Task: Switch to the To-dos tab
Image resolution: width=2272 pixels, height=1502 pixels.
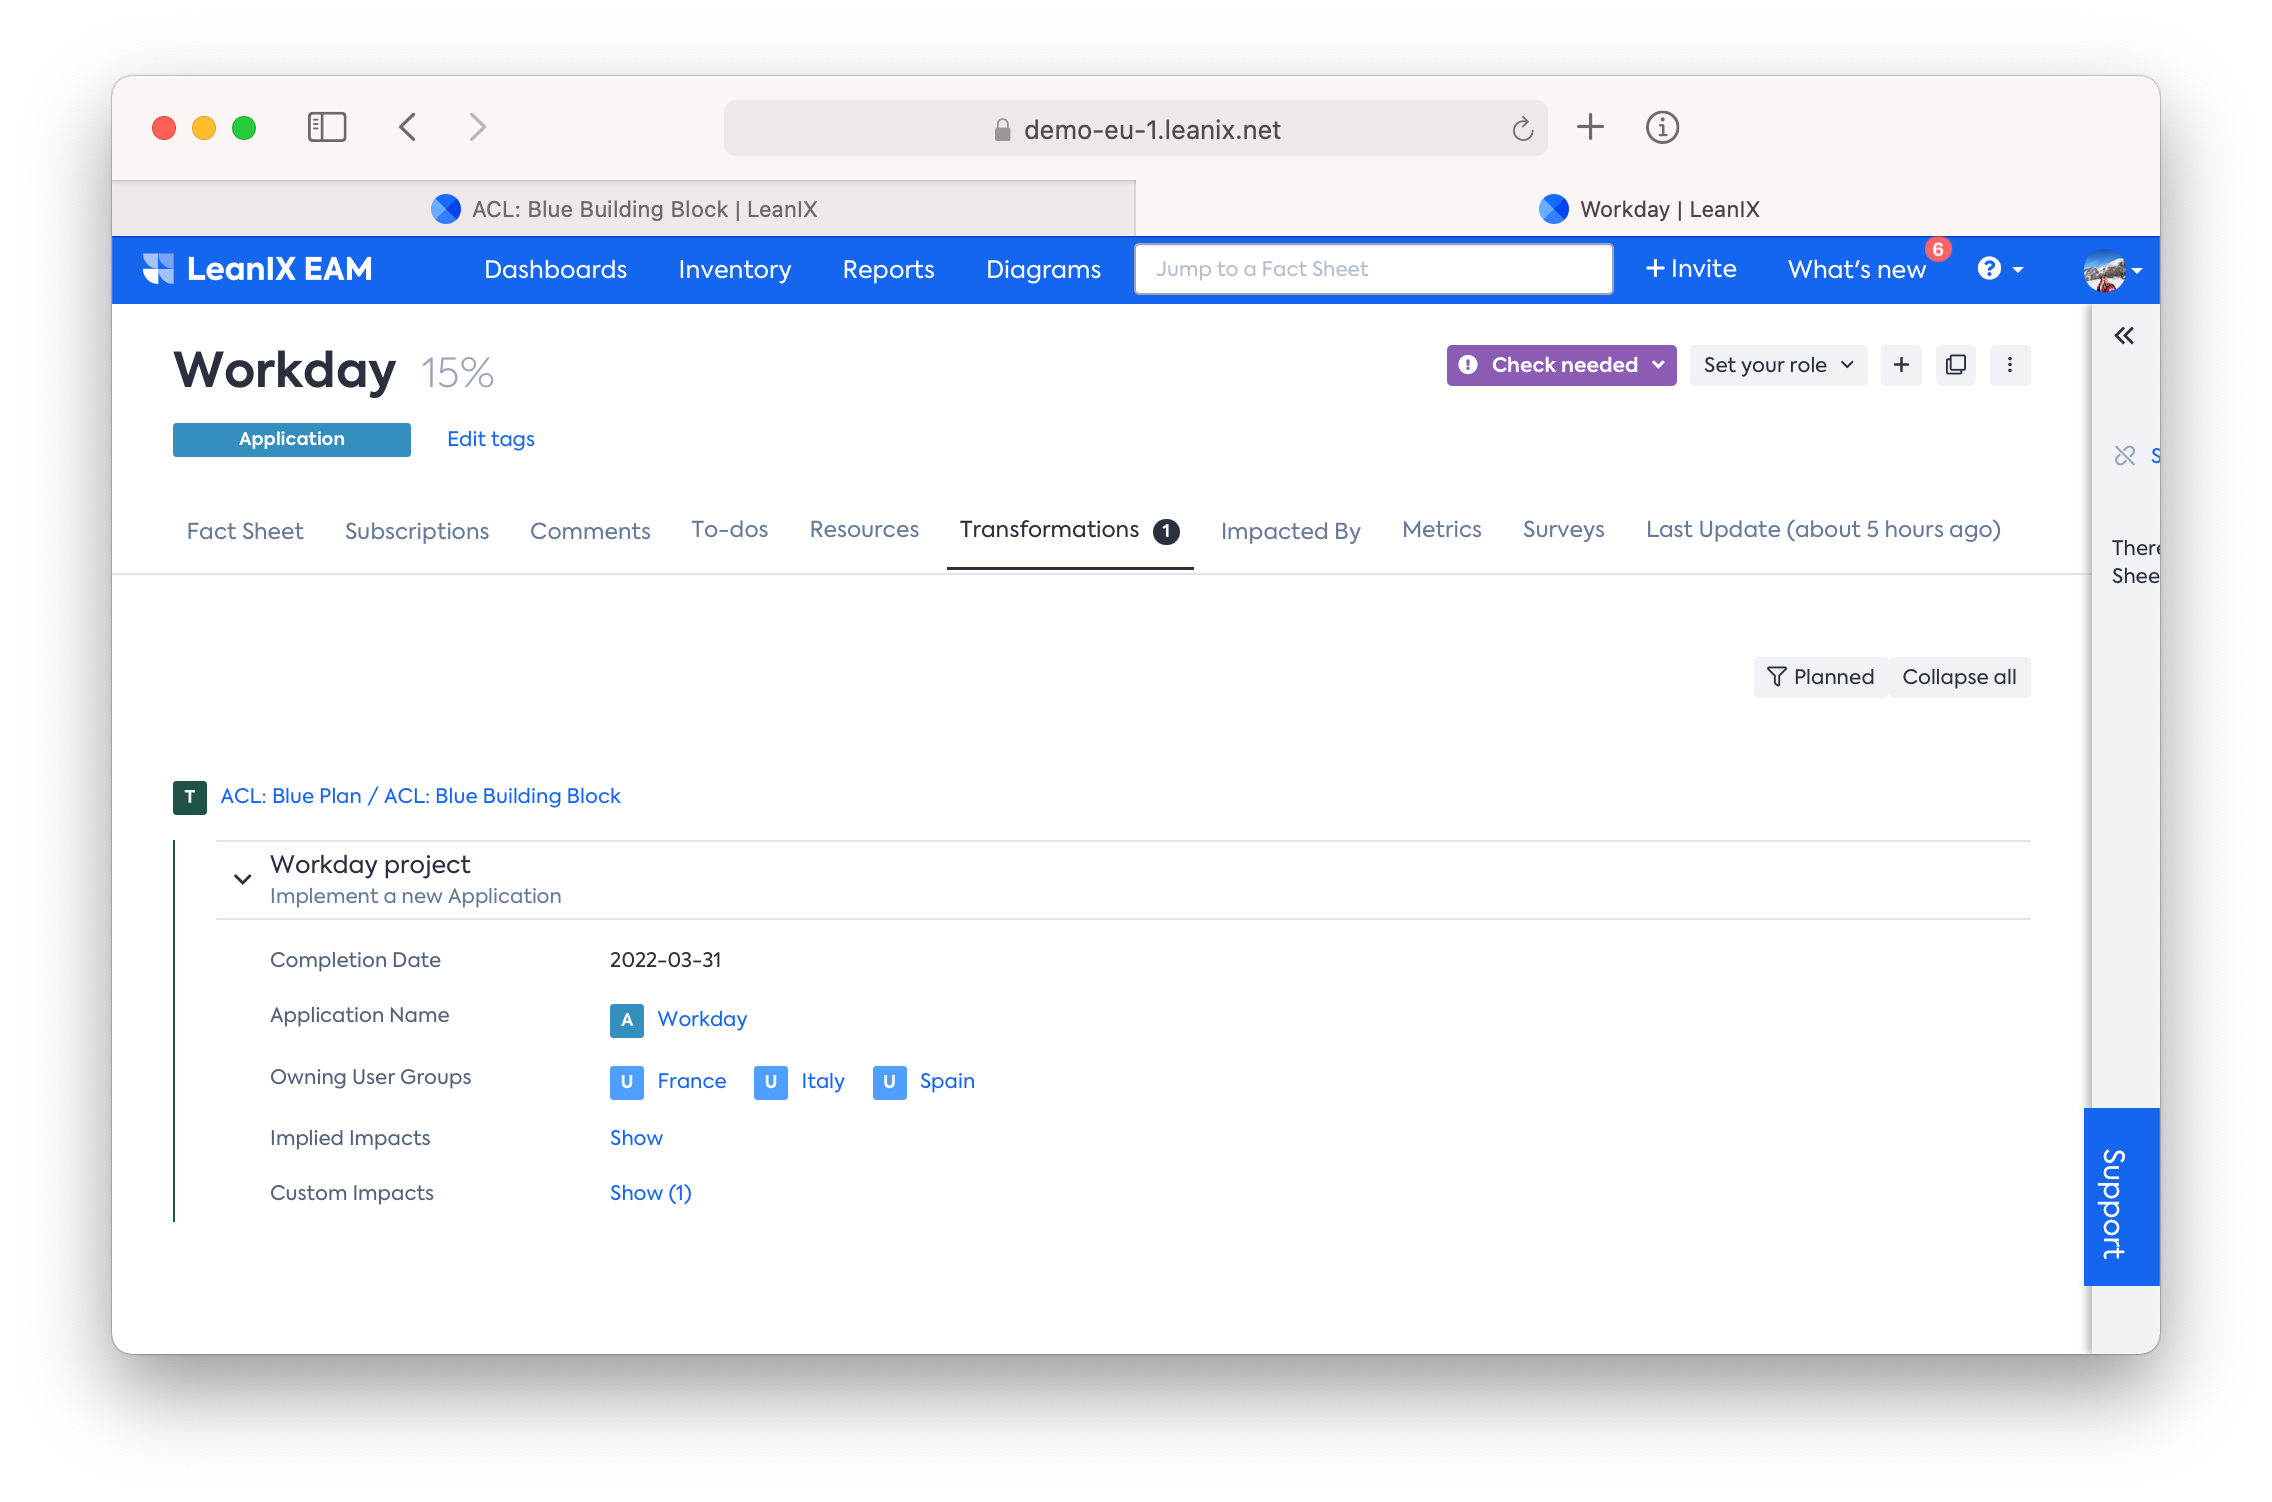Action: point(729,530)
